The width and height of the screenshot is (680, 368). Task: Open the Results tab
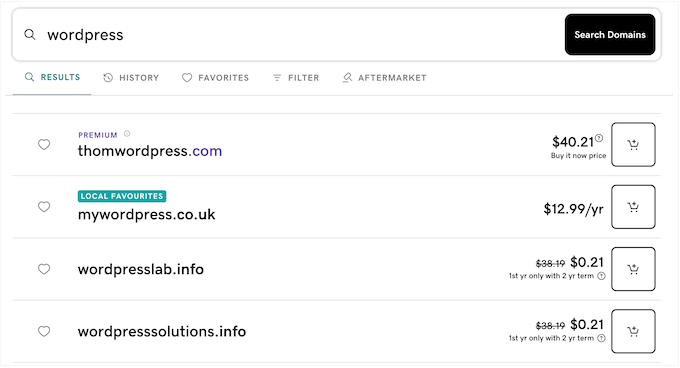52,77
